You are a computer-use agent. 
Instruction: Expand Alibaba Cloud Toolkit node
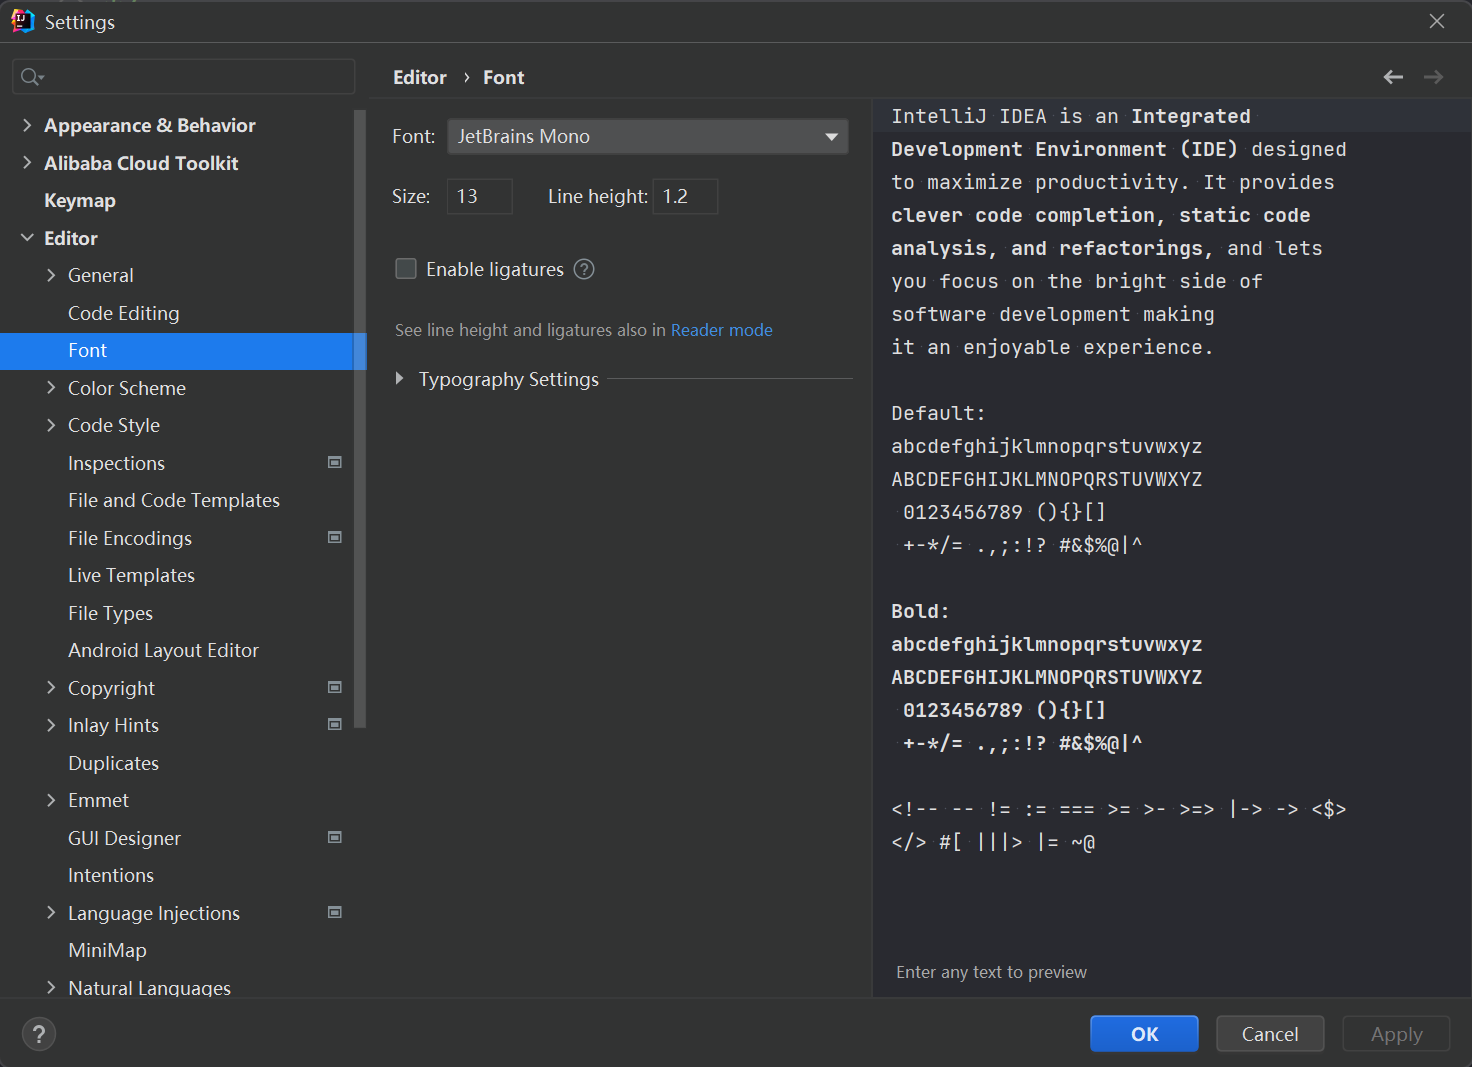click(x=27, y=163)
